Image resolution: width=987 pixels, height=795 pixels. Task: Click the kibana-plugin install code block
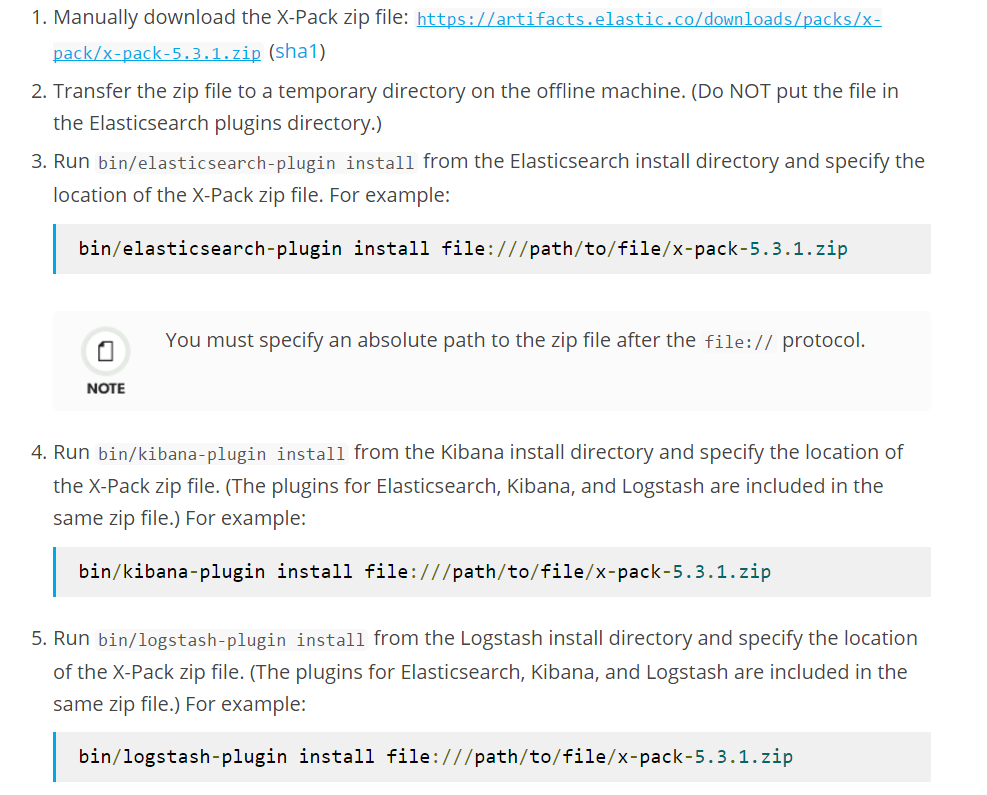coord(492,572)
